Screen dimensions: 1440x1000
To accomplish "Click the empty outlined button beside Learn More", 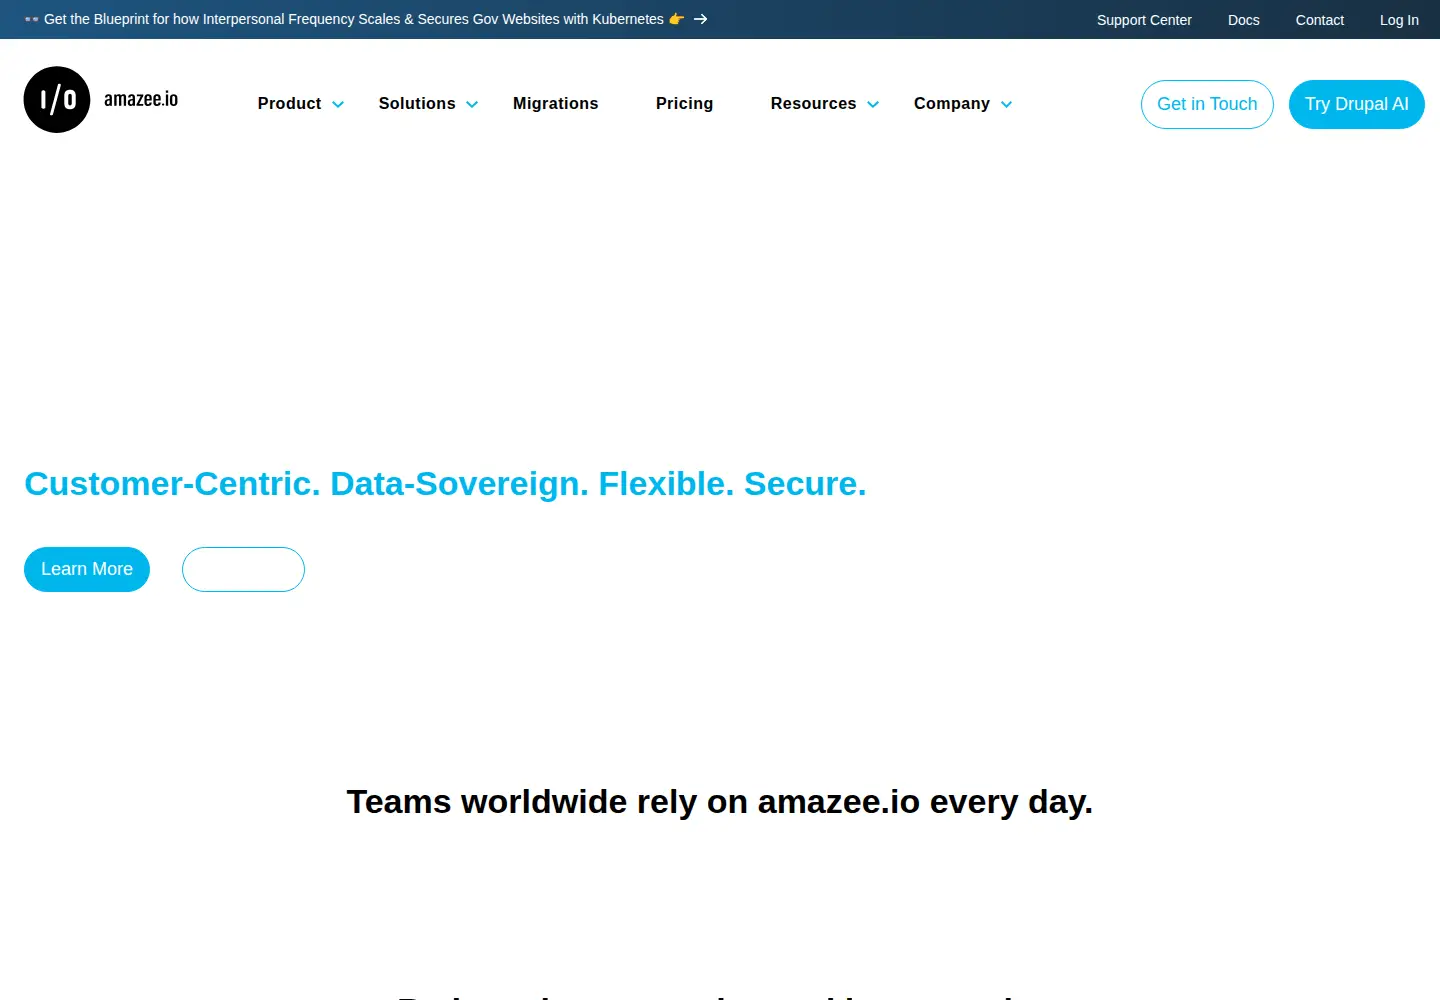I will [x=243, y=569].
